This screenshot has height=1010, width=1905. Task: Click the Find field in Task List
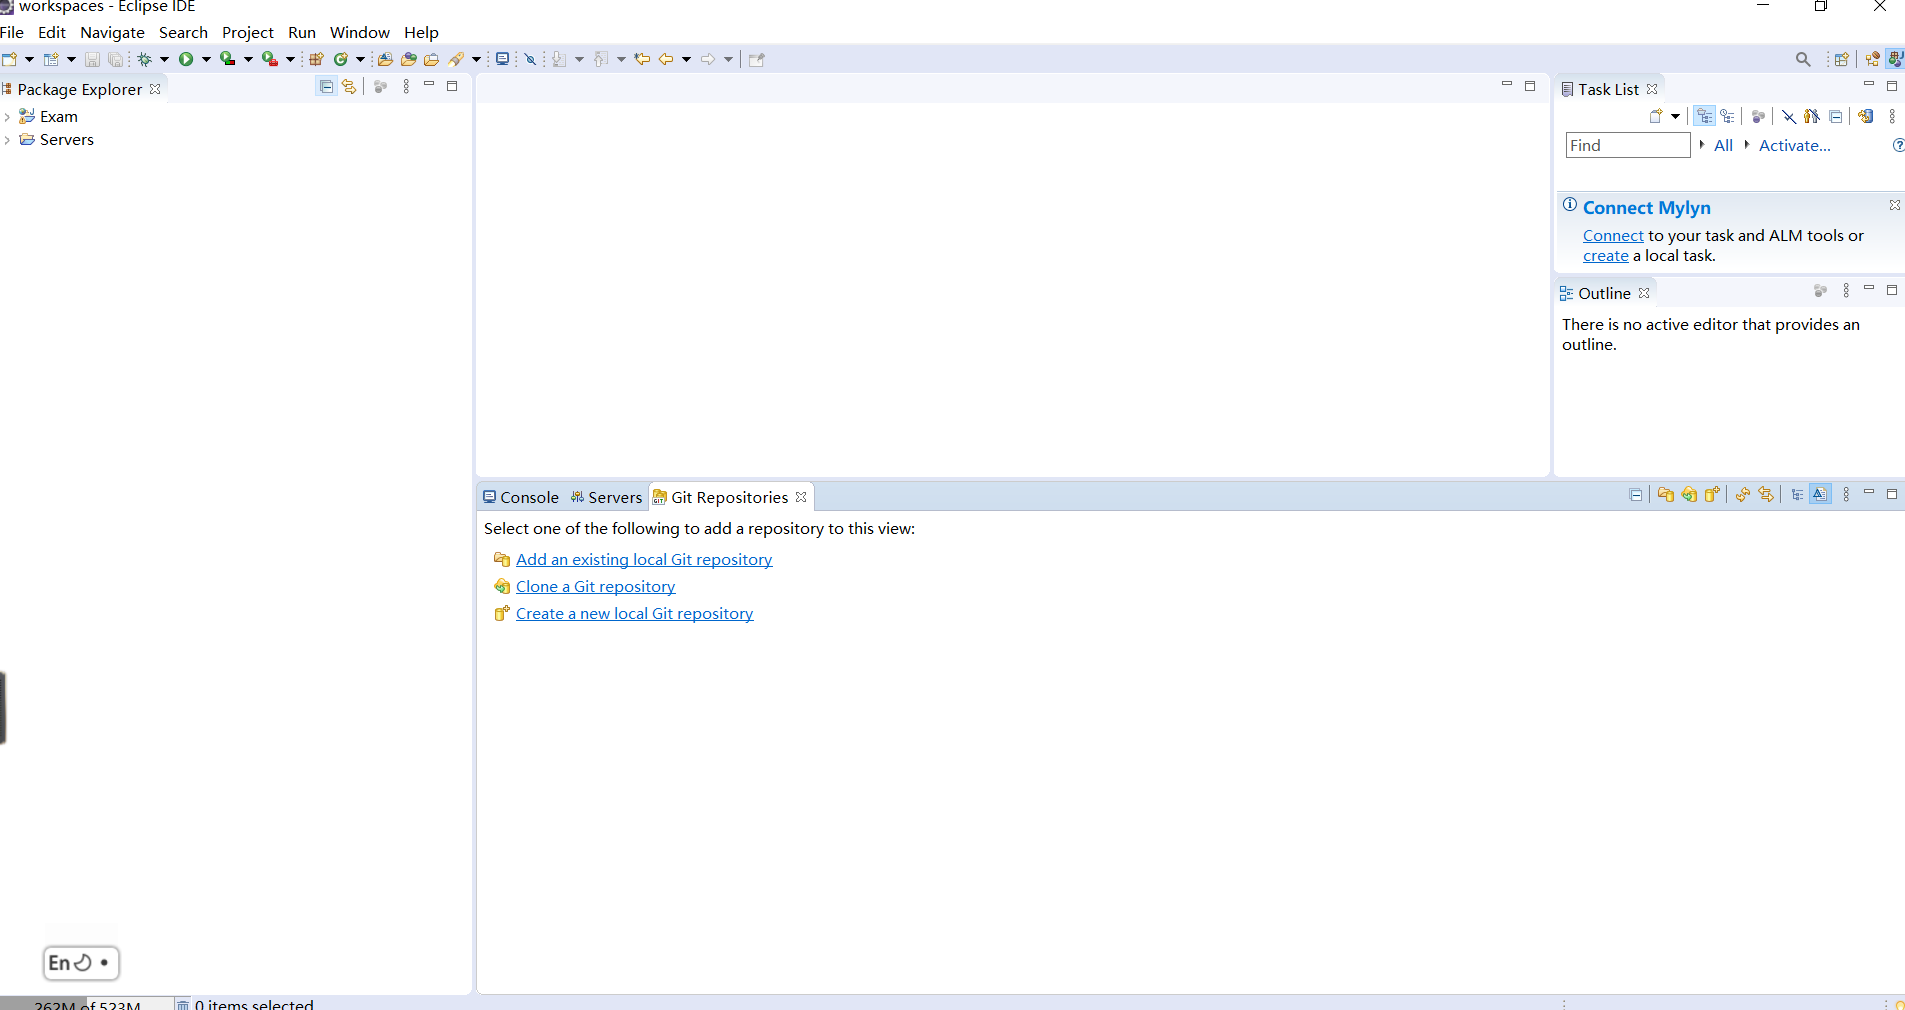(x=1627, y=145)
